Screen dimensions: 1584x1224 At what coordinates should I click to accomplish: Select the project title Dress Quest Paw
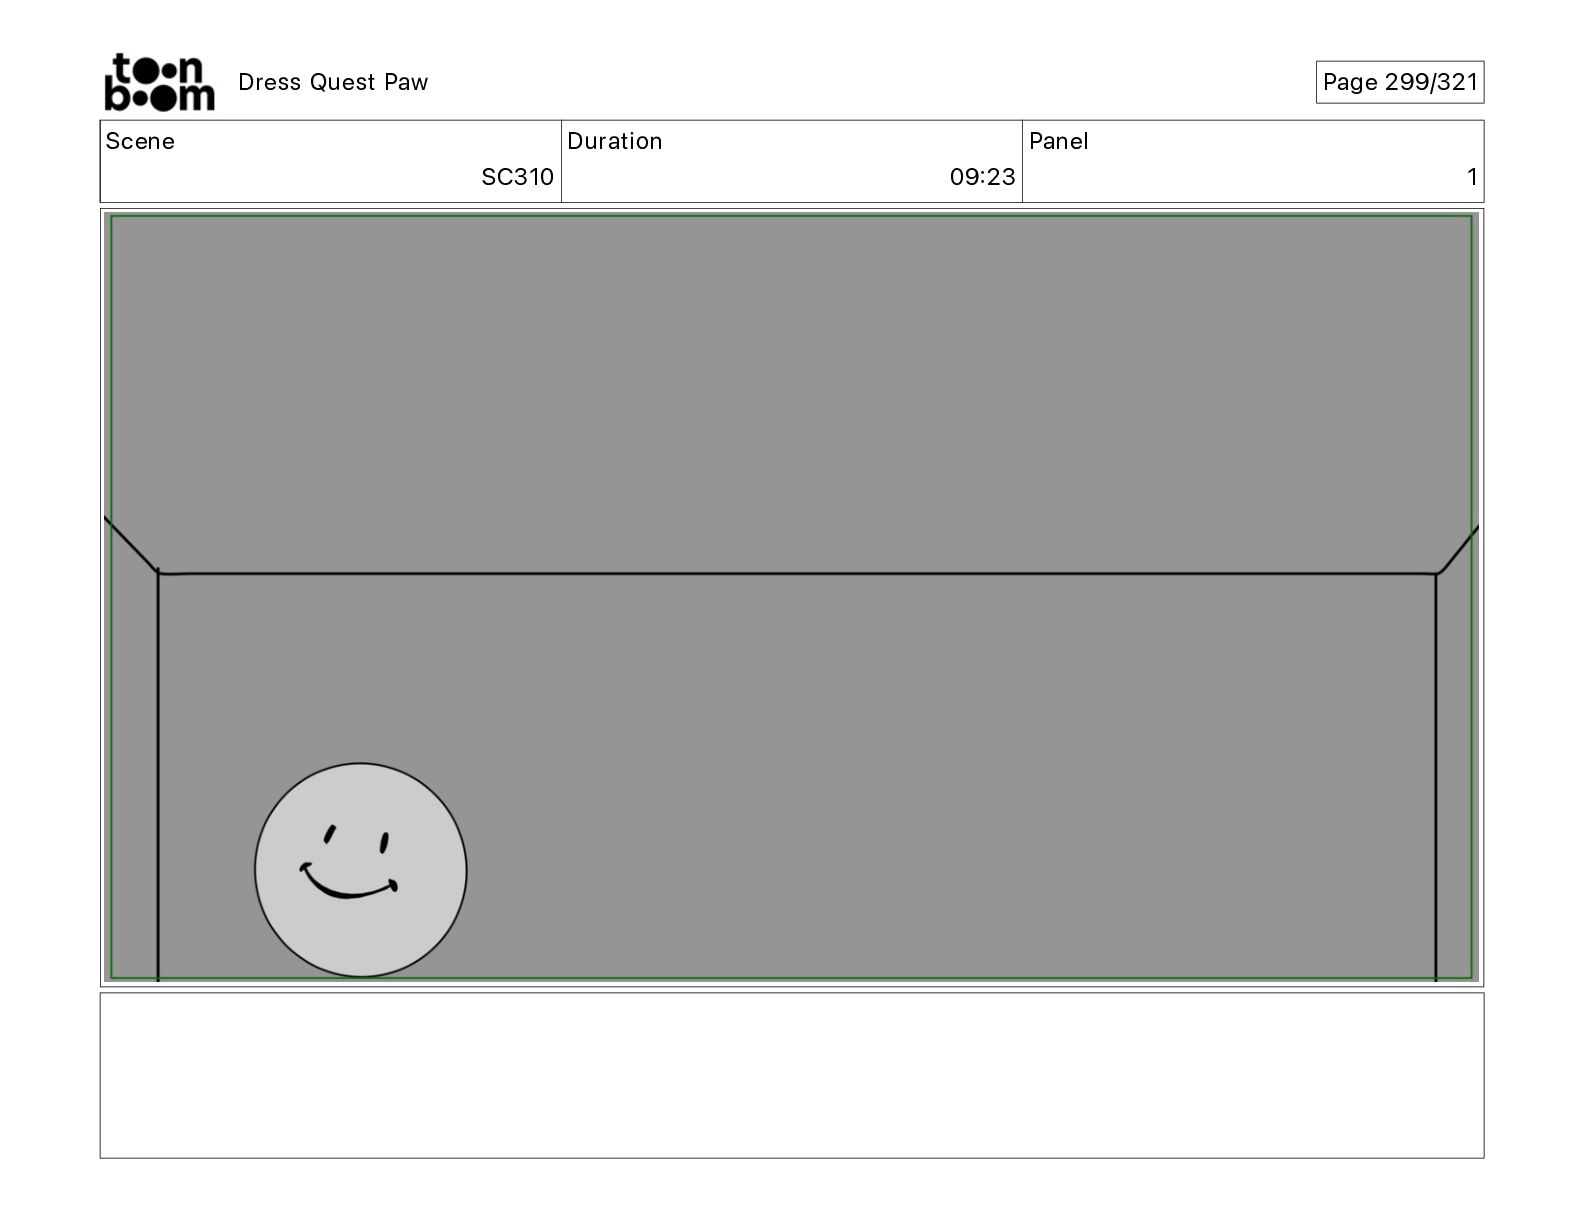333,82
